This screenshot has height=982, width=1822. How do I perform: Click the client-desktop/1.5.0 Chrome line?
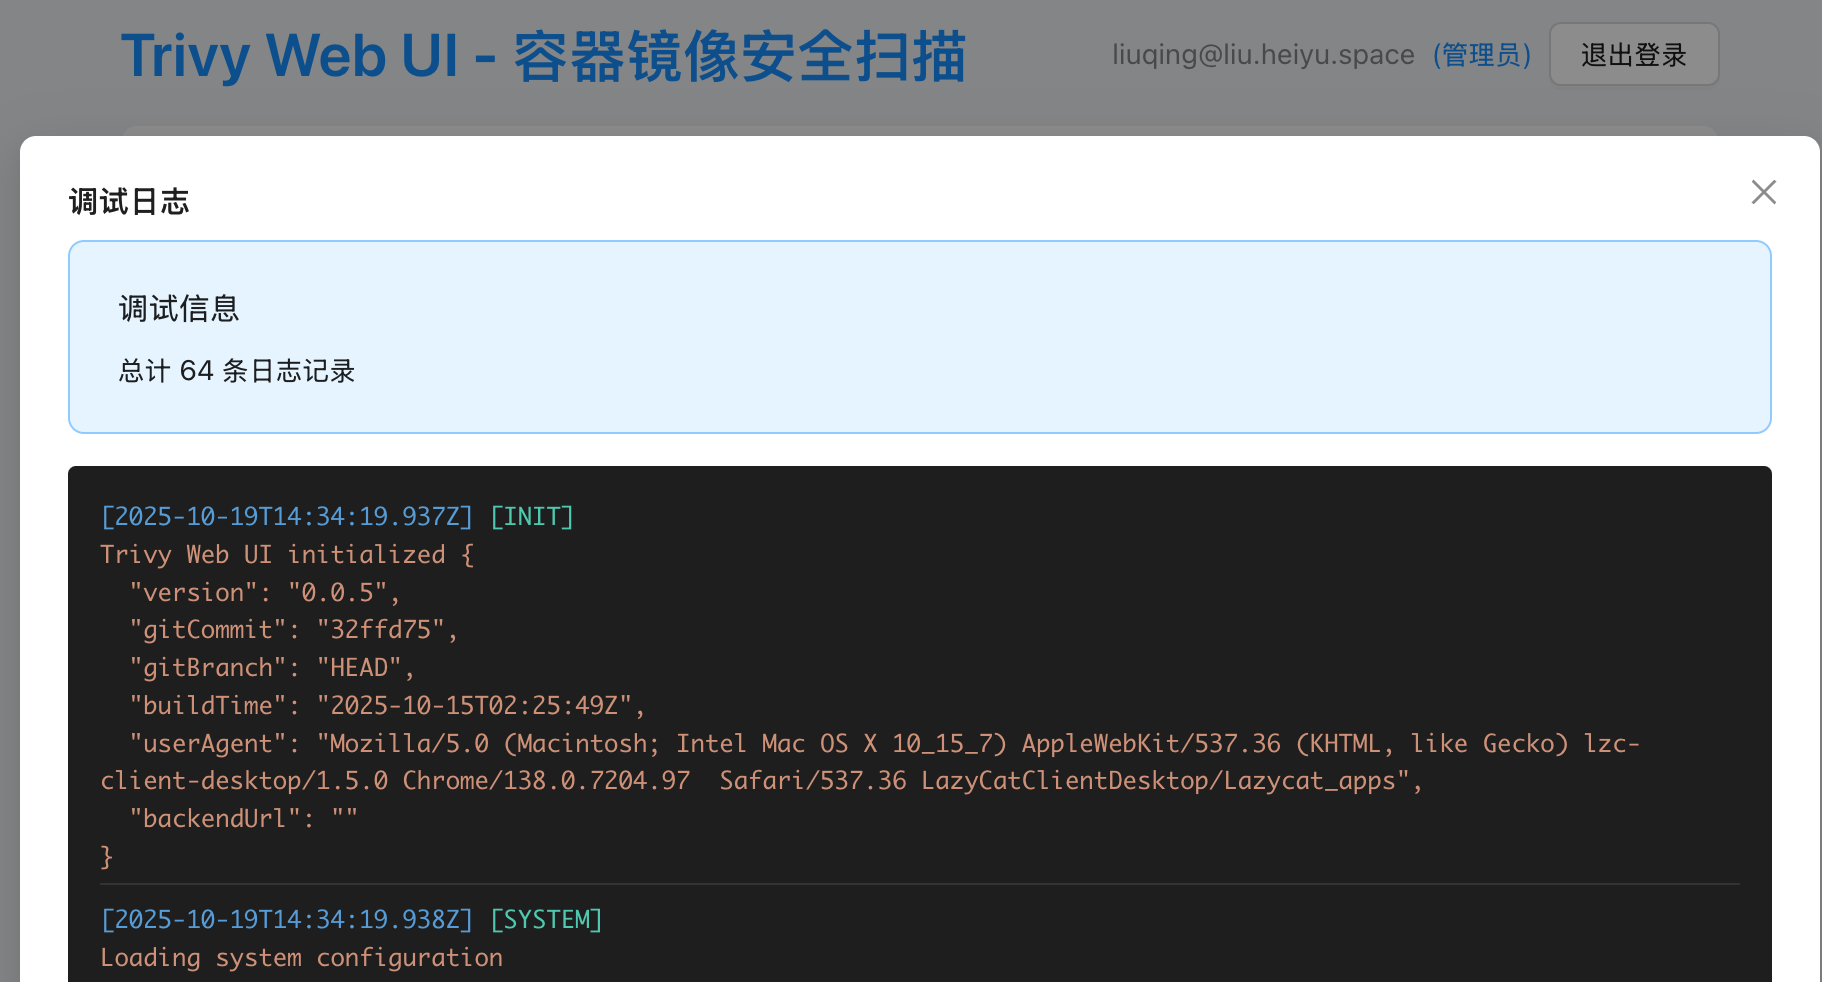[762, 781]
